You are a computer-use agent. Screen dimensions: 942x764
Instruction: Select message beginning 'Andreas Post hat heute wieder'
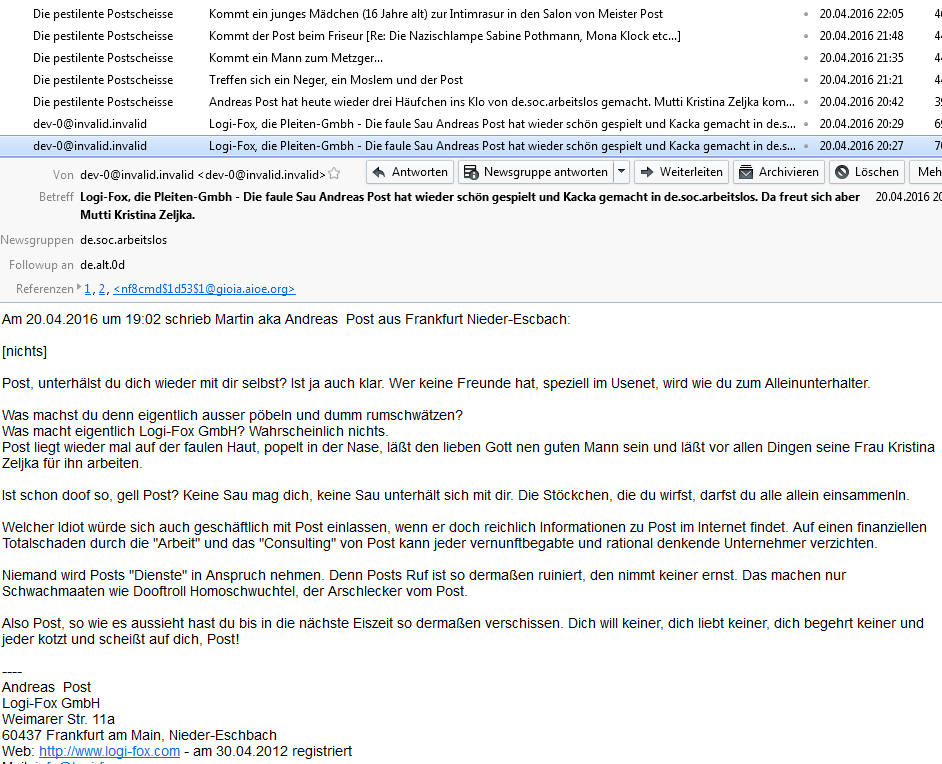coord(471,102)
